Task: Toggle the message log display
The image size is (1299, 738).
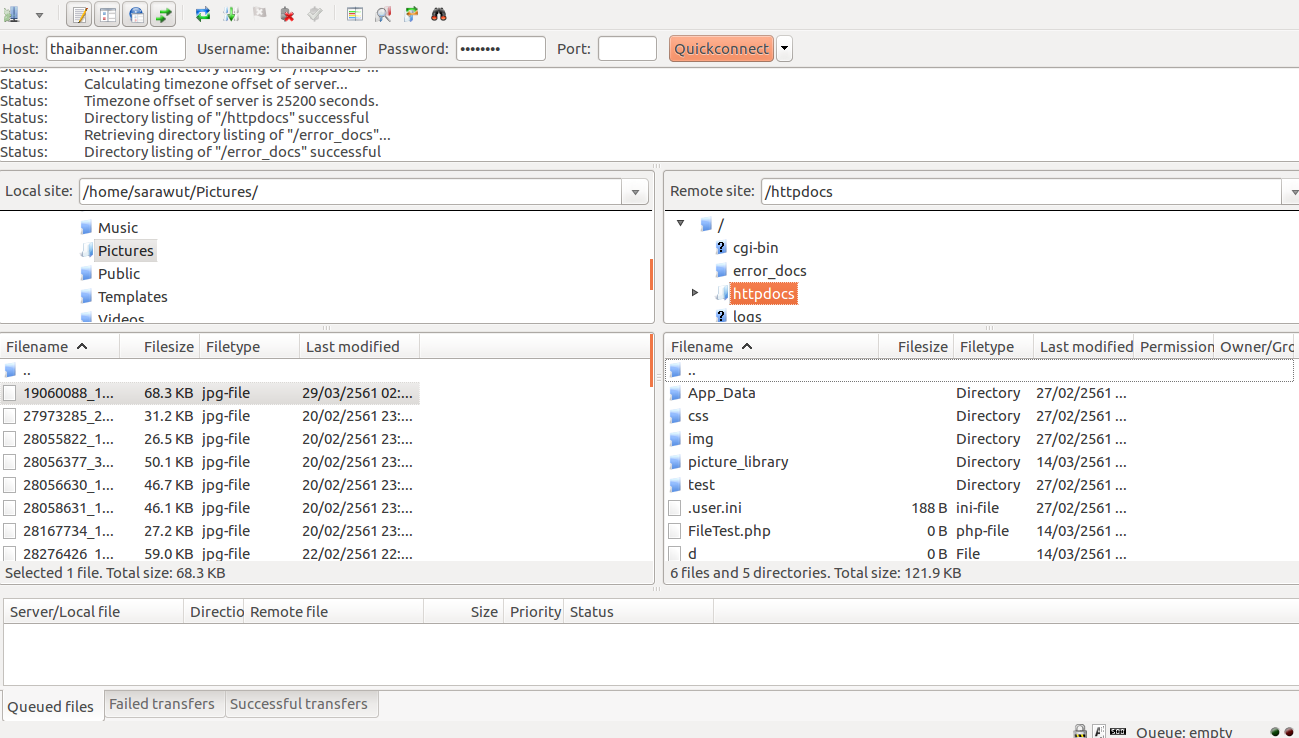Action: (80, 14)
